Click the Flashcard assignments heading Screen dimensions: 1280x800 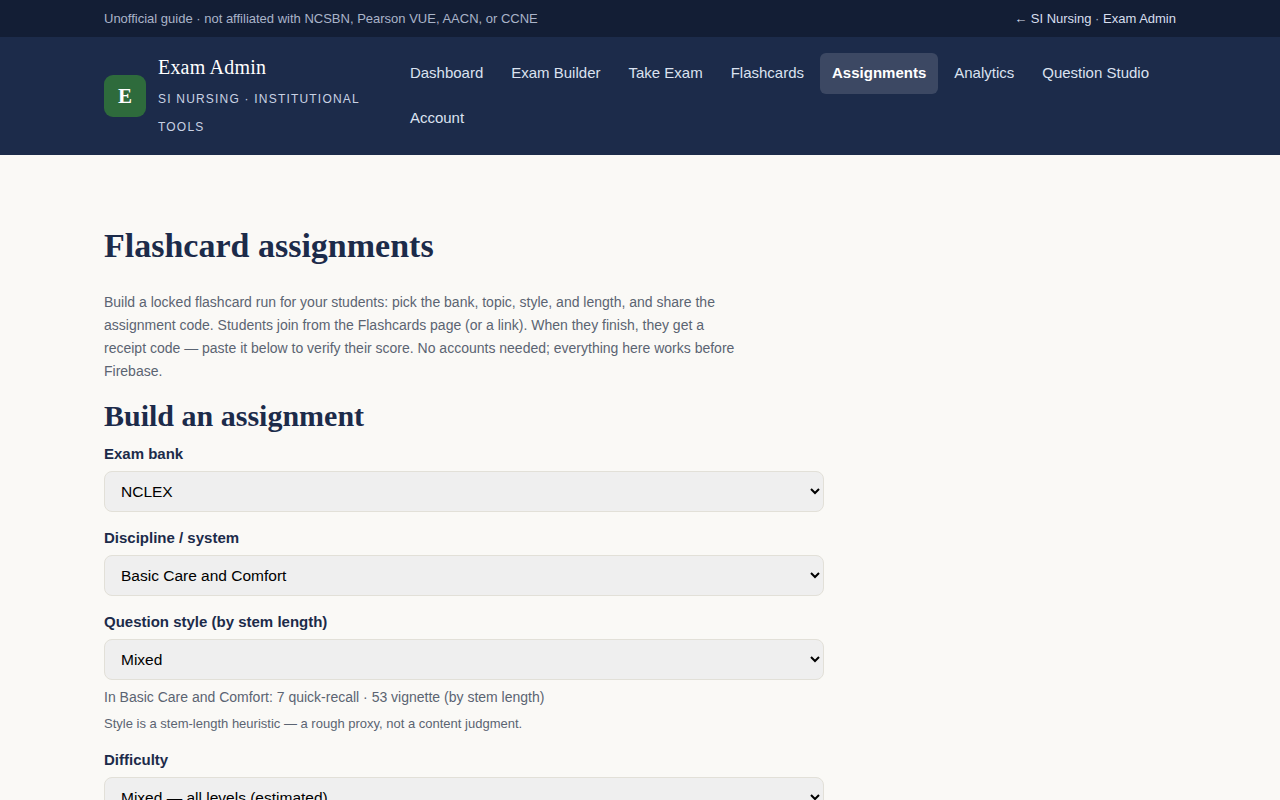tap(269, 246)
